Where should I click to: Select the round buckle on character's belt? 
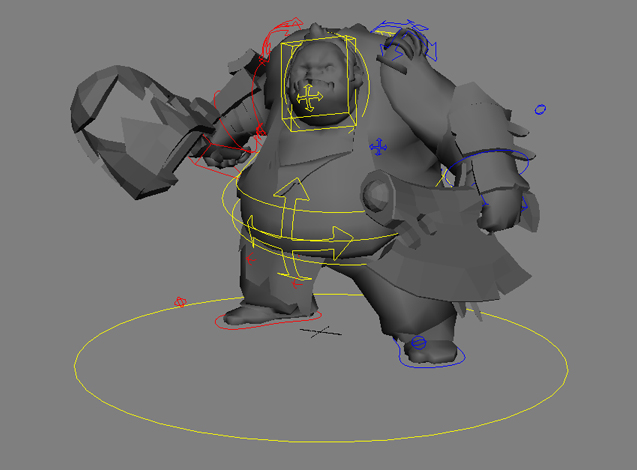[380, 195]
